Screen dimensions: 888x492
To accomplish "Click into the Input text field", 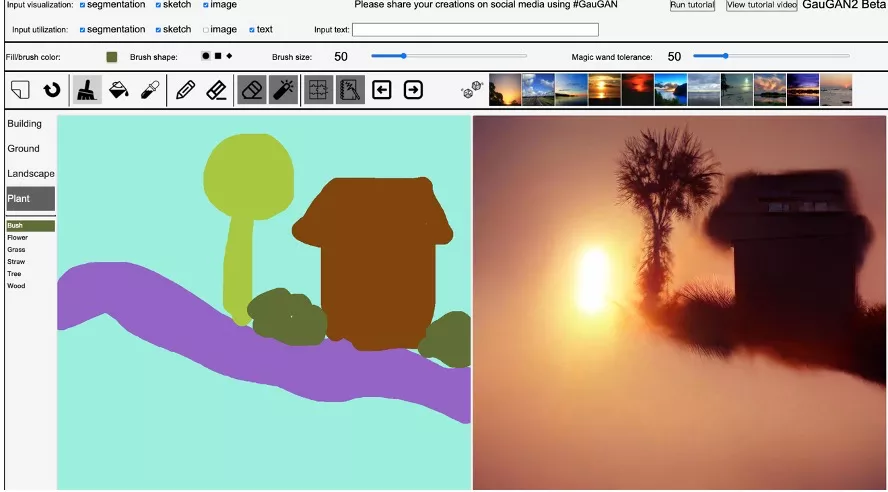I will (475, 30).
